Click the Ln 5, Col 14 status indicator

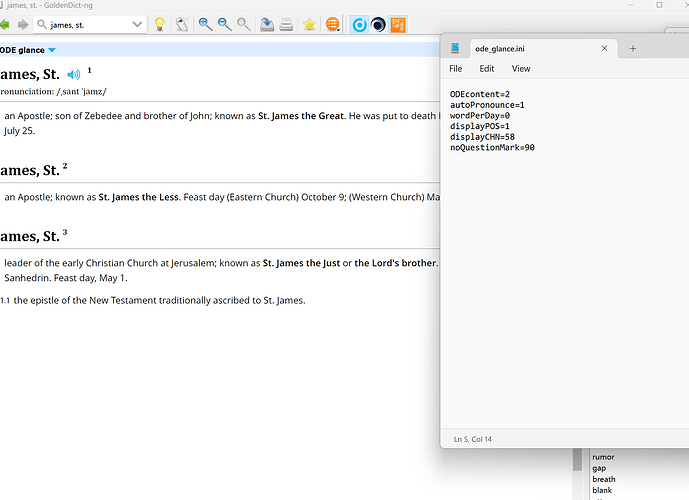pyautogui.click(x=473, y=439)
